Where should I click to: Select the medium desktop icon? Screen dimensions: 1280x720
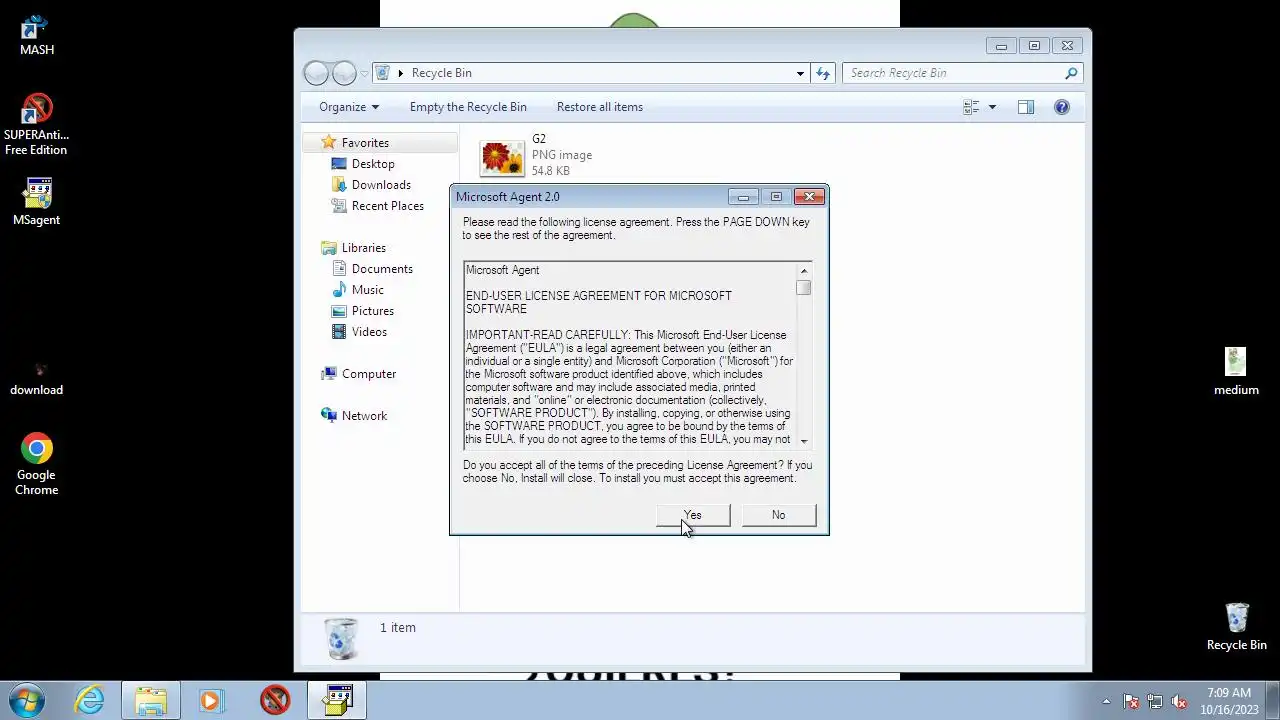[1236, 372]
